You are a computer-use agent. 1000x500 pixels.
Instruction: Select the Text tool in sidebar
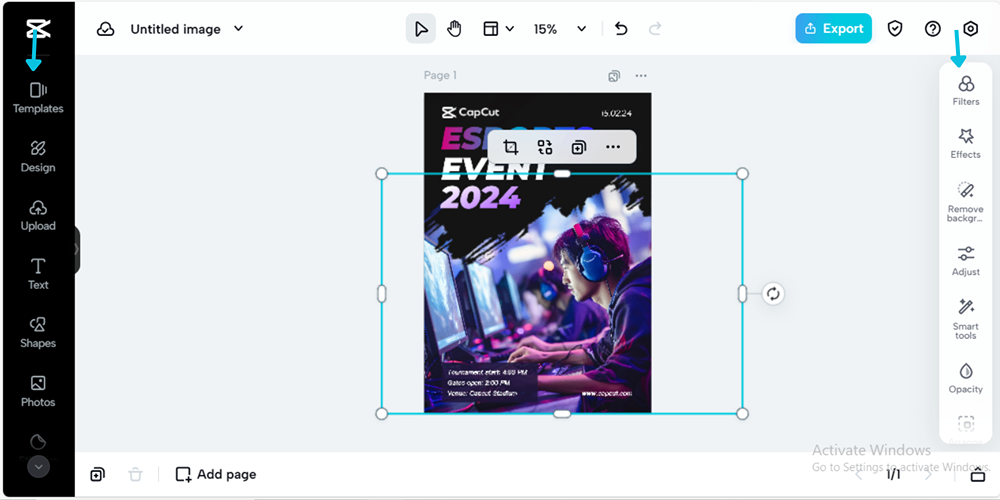[38, 274]
